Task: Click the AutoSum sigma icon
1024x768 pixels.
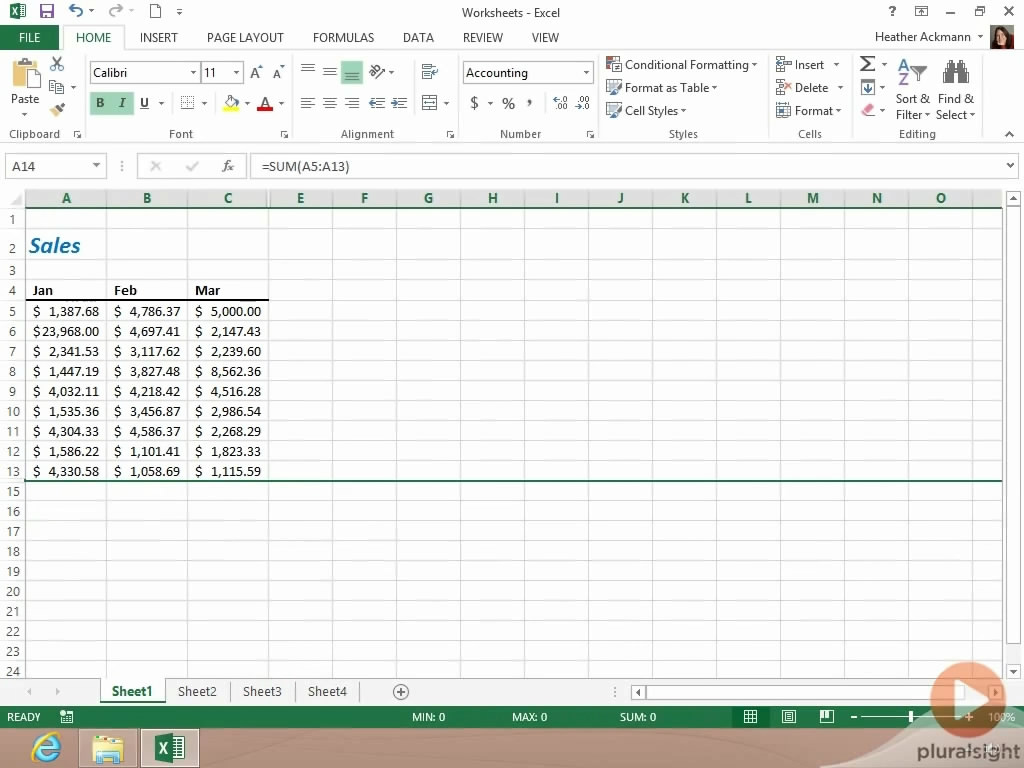Action: [867, 64]
